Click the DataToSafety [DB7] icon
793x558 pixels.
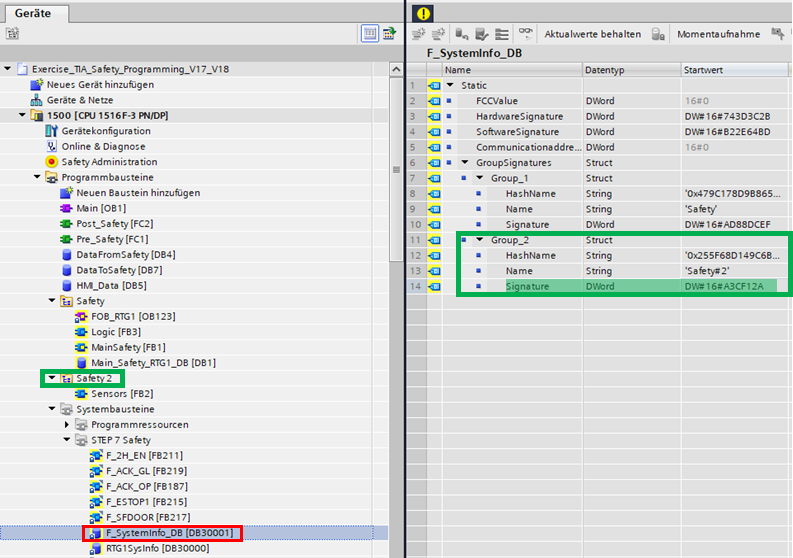[66, 270]
